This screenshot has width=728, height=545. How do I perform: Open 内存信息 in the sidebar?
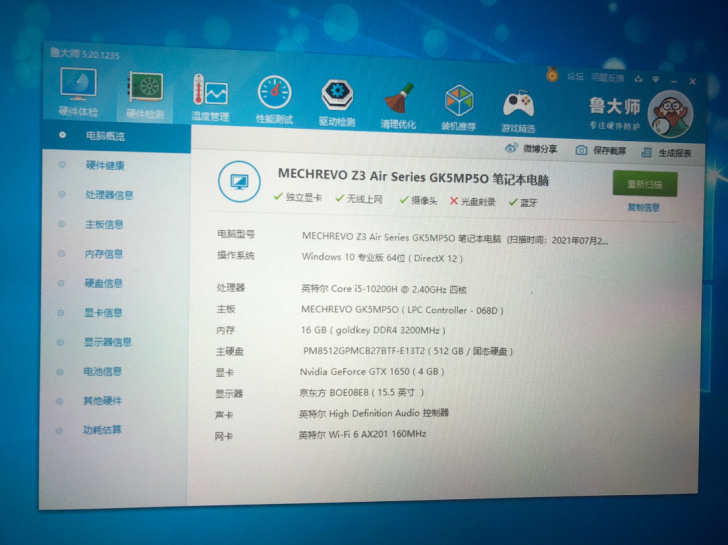click(x=104, y=254)
